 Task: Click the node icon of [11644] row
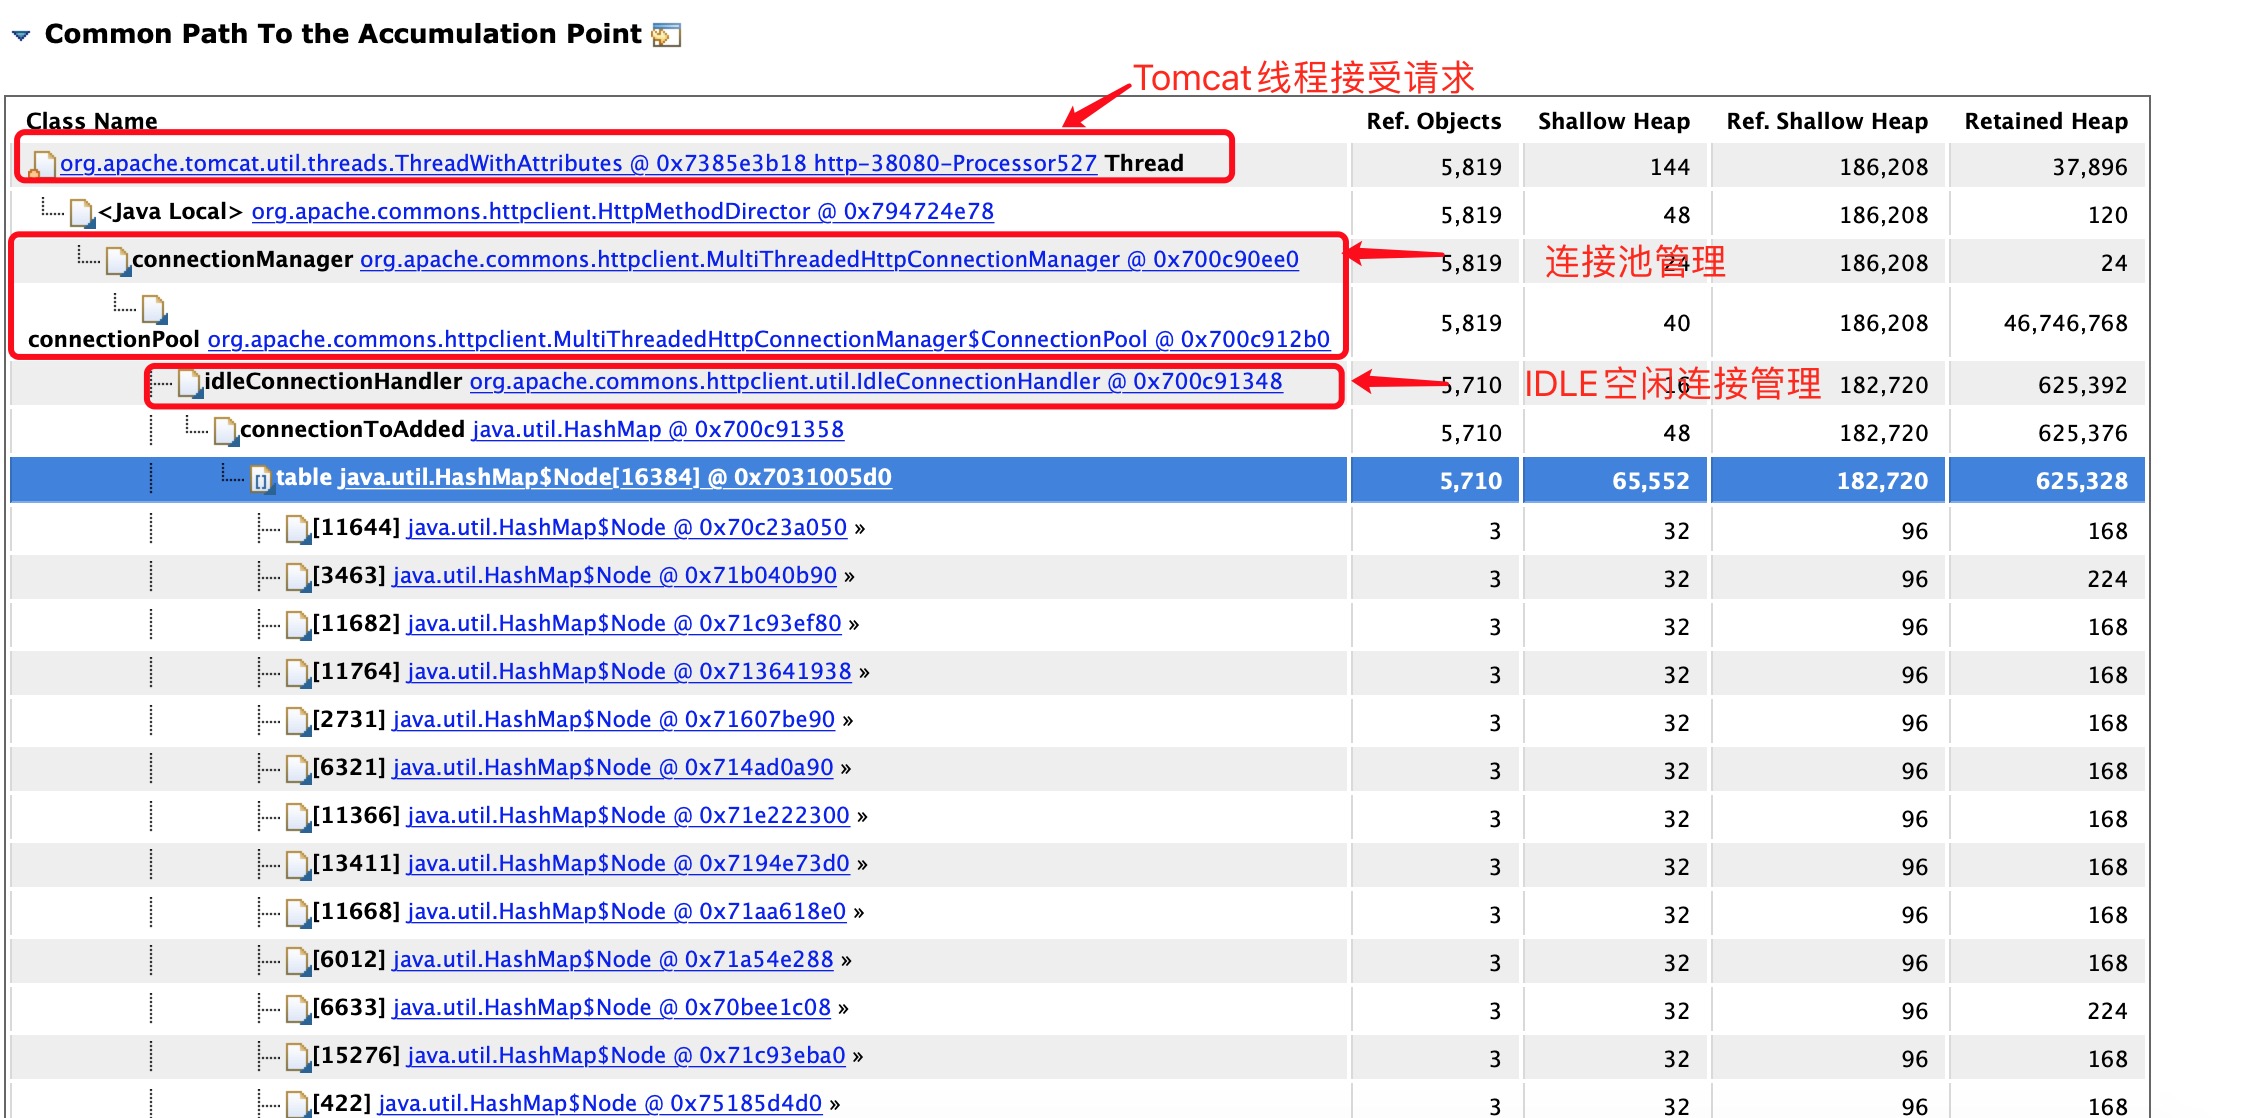coord(298,528)
